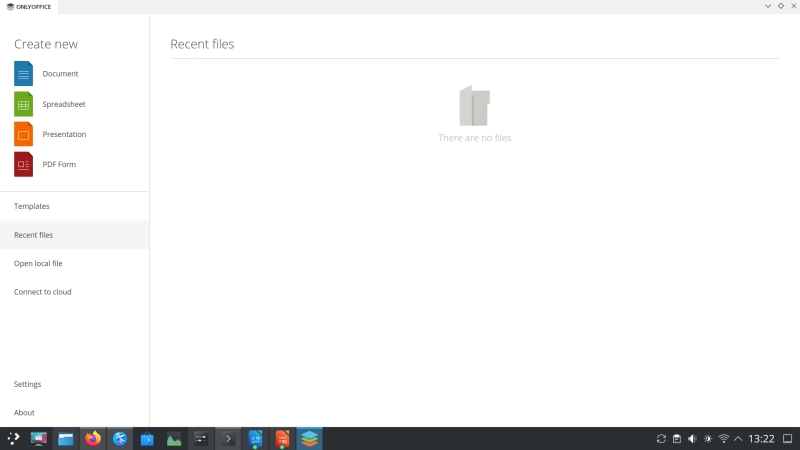Open the clipboard tray icon
The width and height of the screenshot is (800, 450).
pos(677,439)
